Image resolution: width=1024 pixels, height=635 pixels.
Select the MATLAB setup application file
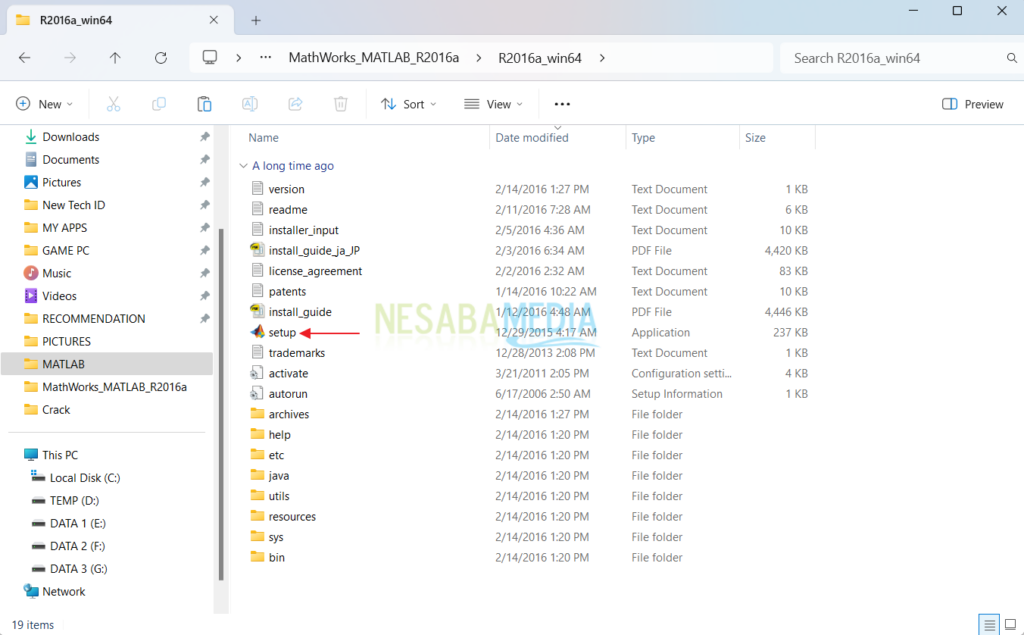pyautogui.click(x=282, y=332)
